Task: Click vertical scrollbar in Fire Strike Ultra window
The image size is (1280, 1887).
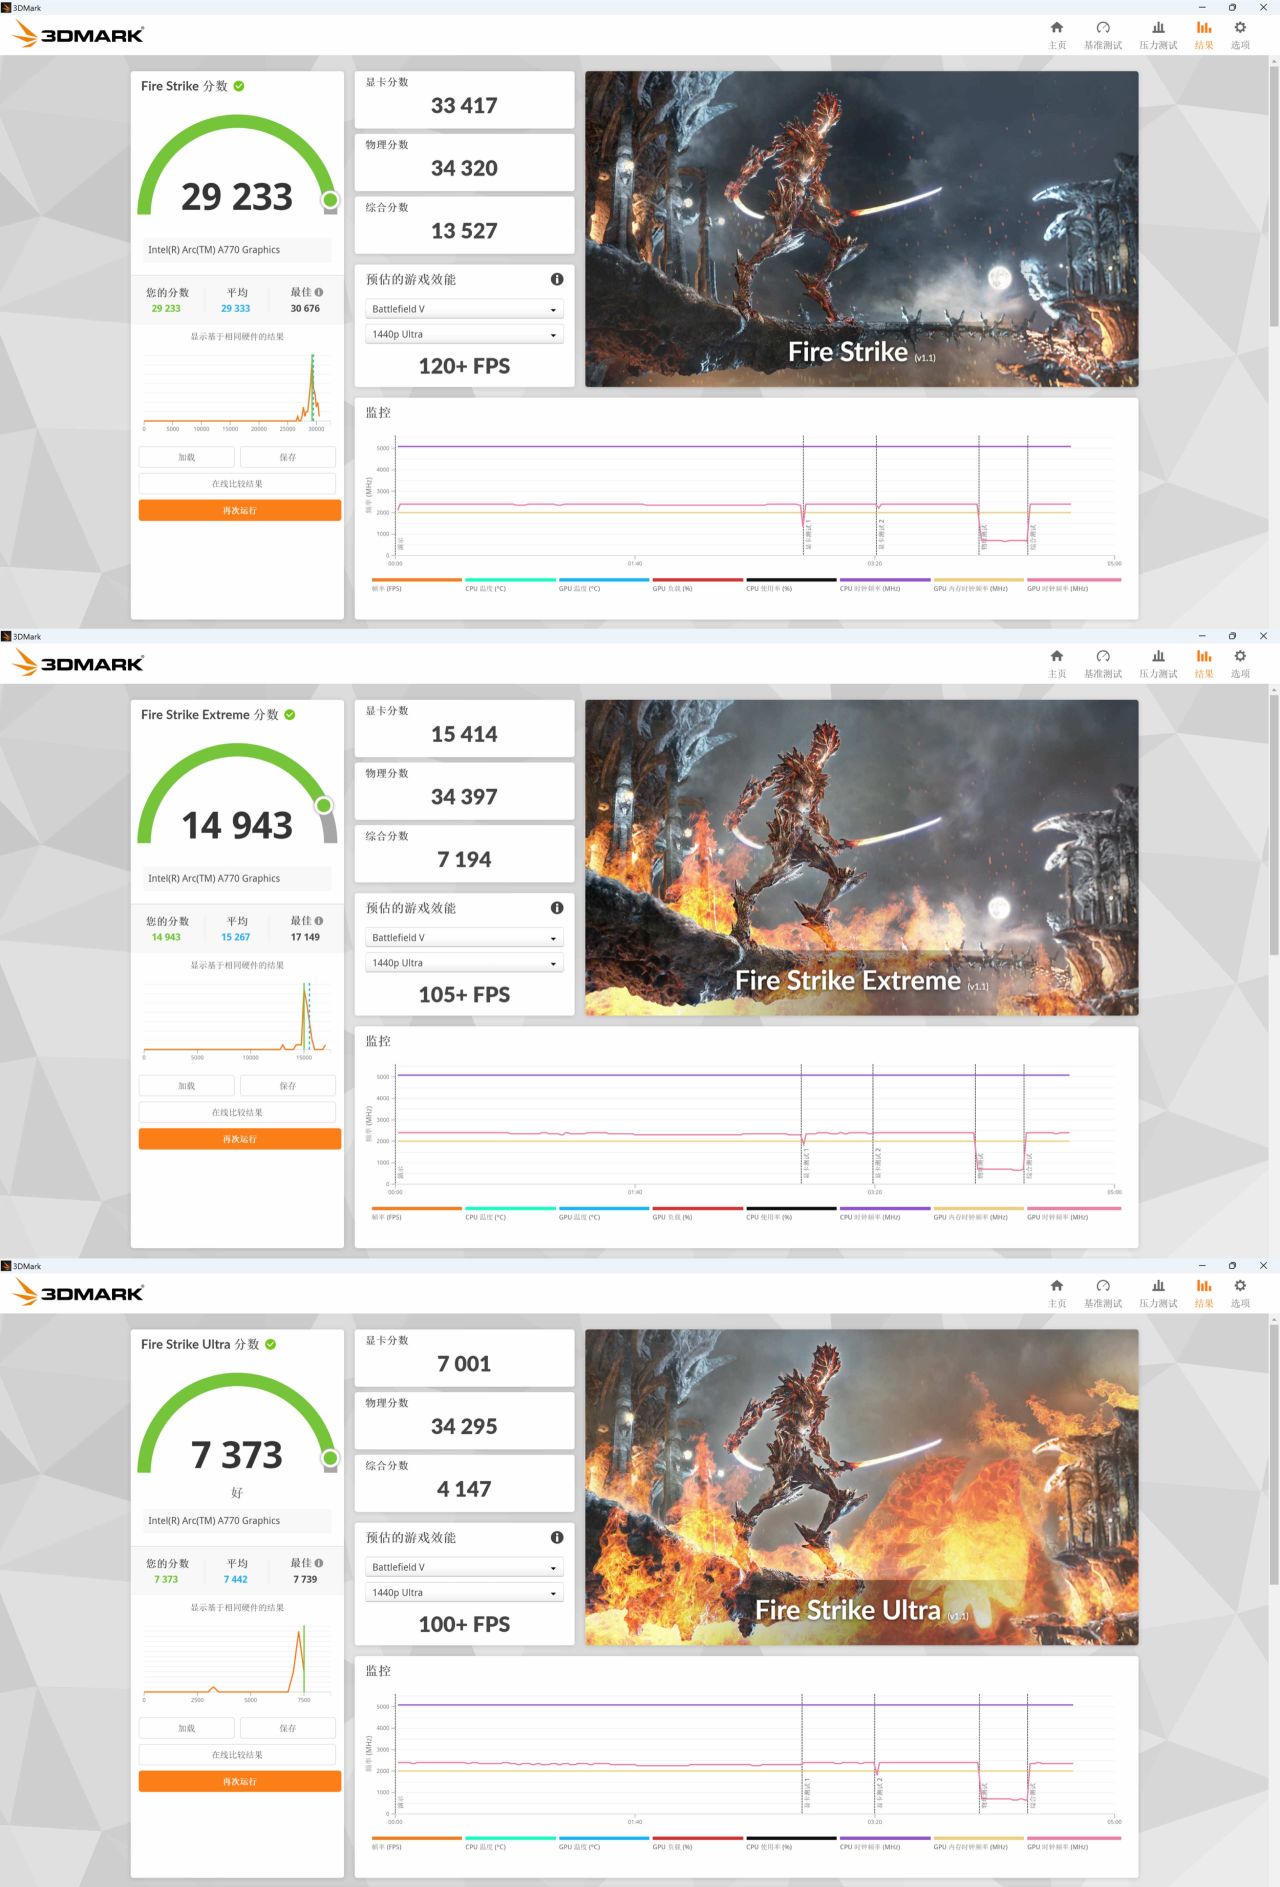Action: (x=1274, y=1453)
